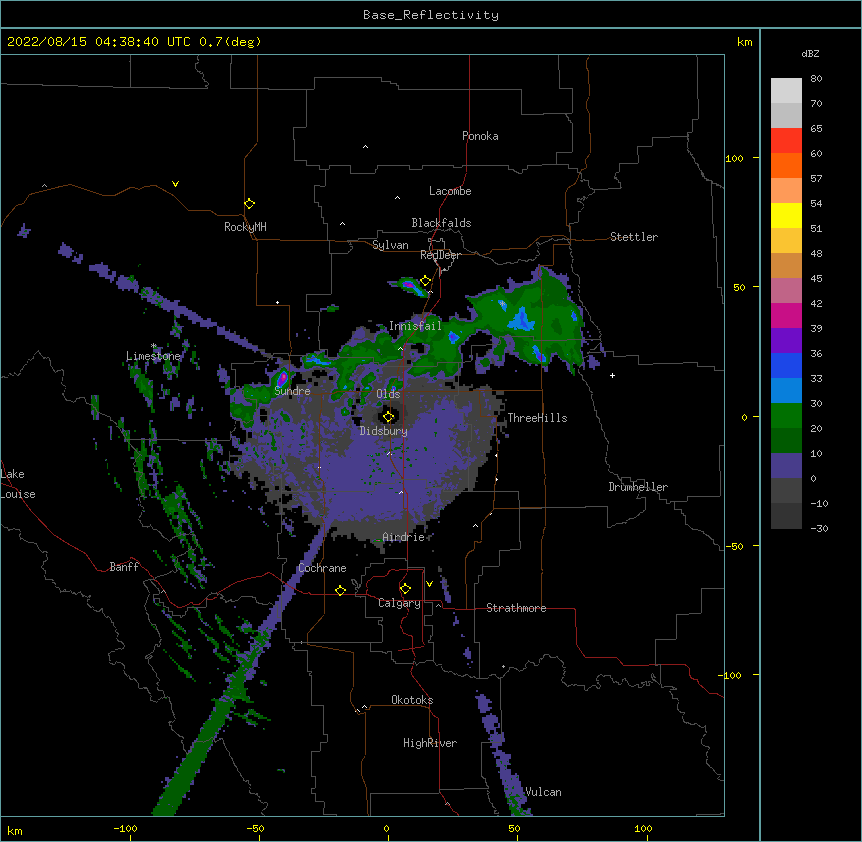862x842 pixels.
Task: Pick the light blue 30-33 dBZ swatch
Action: (786, 391)
